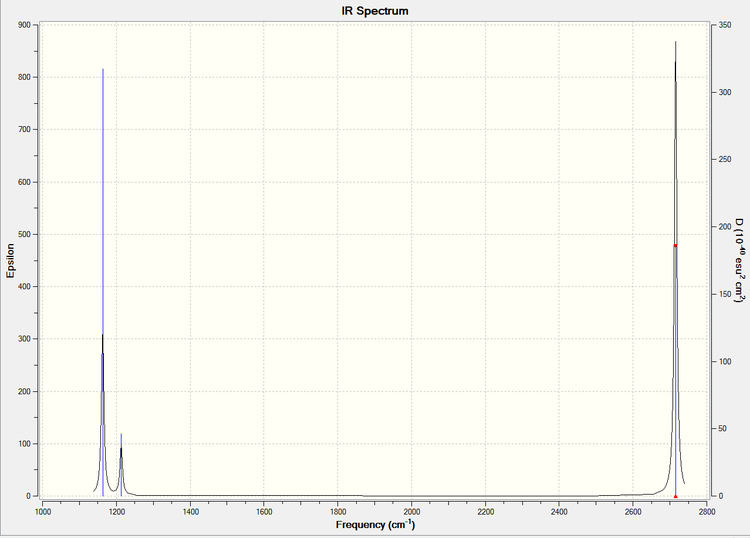Image resolution: width=750 pixels, height=538 pixels.
Task: Click the IR Spectrum chart title
Action: (375, 11)
